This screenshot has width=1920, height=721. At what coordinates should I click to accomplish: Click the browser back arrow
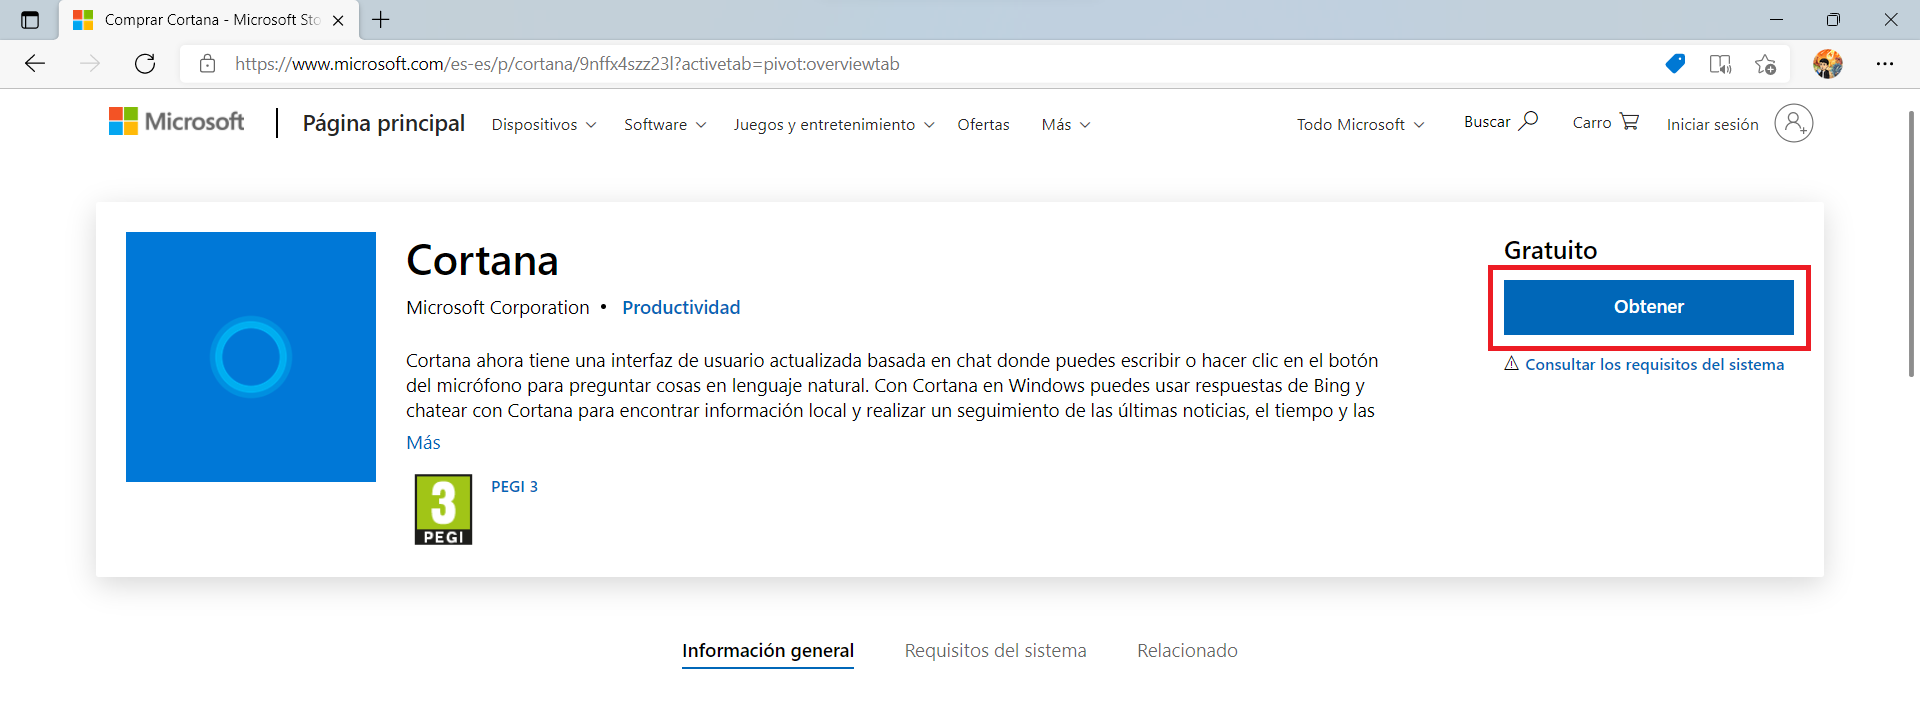pyautogui.click(x=35, y=64)
